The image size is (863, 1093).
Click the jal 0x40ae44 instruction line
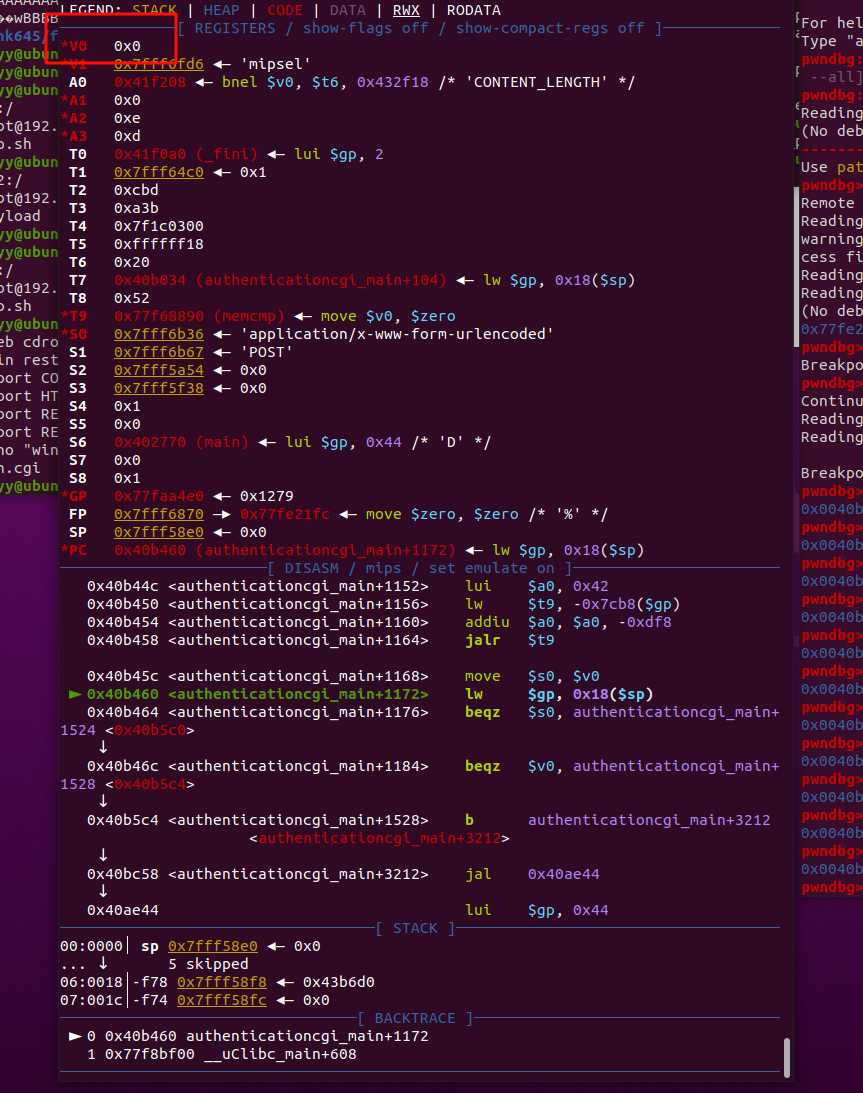(x=343, y=875)
